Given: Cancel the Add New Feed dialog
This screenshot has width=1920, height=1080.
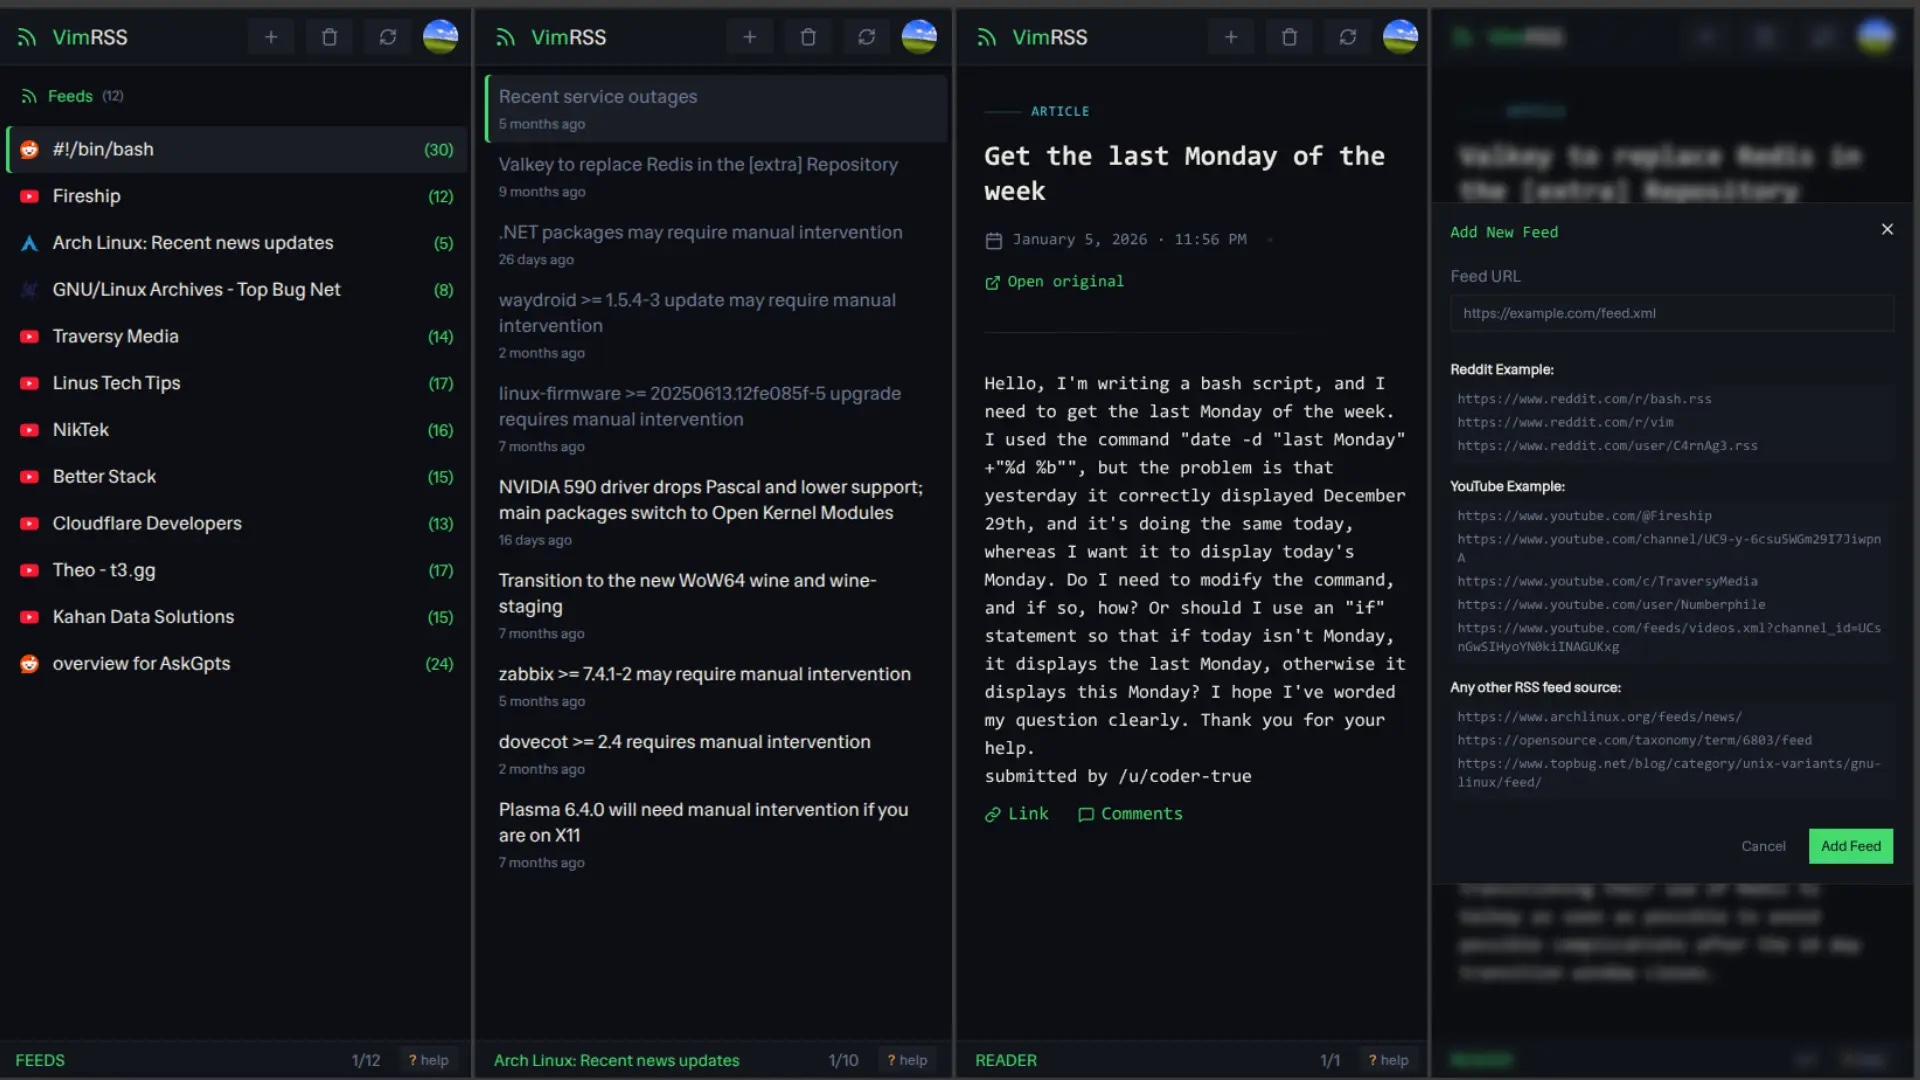Looking at the screenshot, I should 1763,846.
